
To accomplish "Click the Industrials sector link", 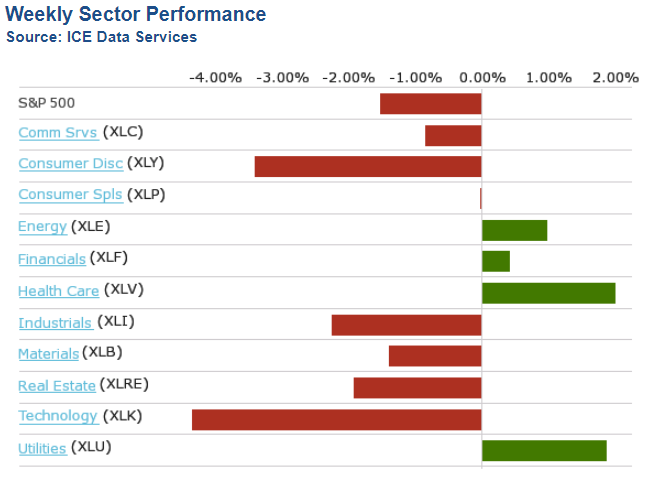I will (x=55, y=322).
